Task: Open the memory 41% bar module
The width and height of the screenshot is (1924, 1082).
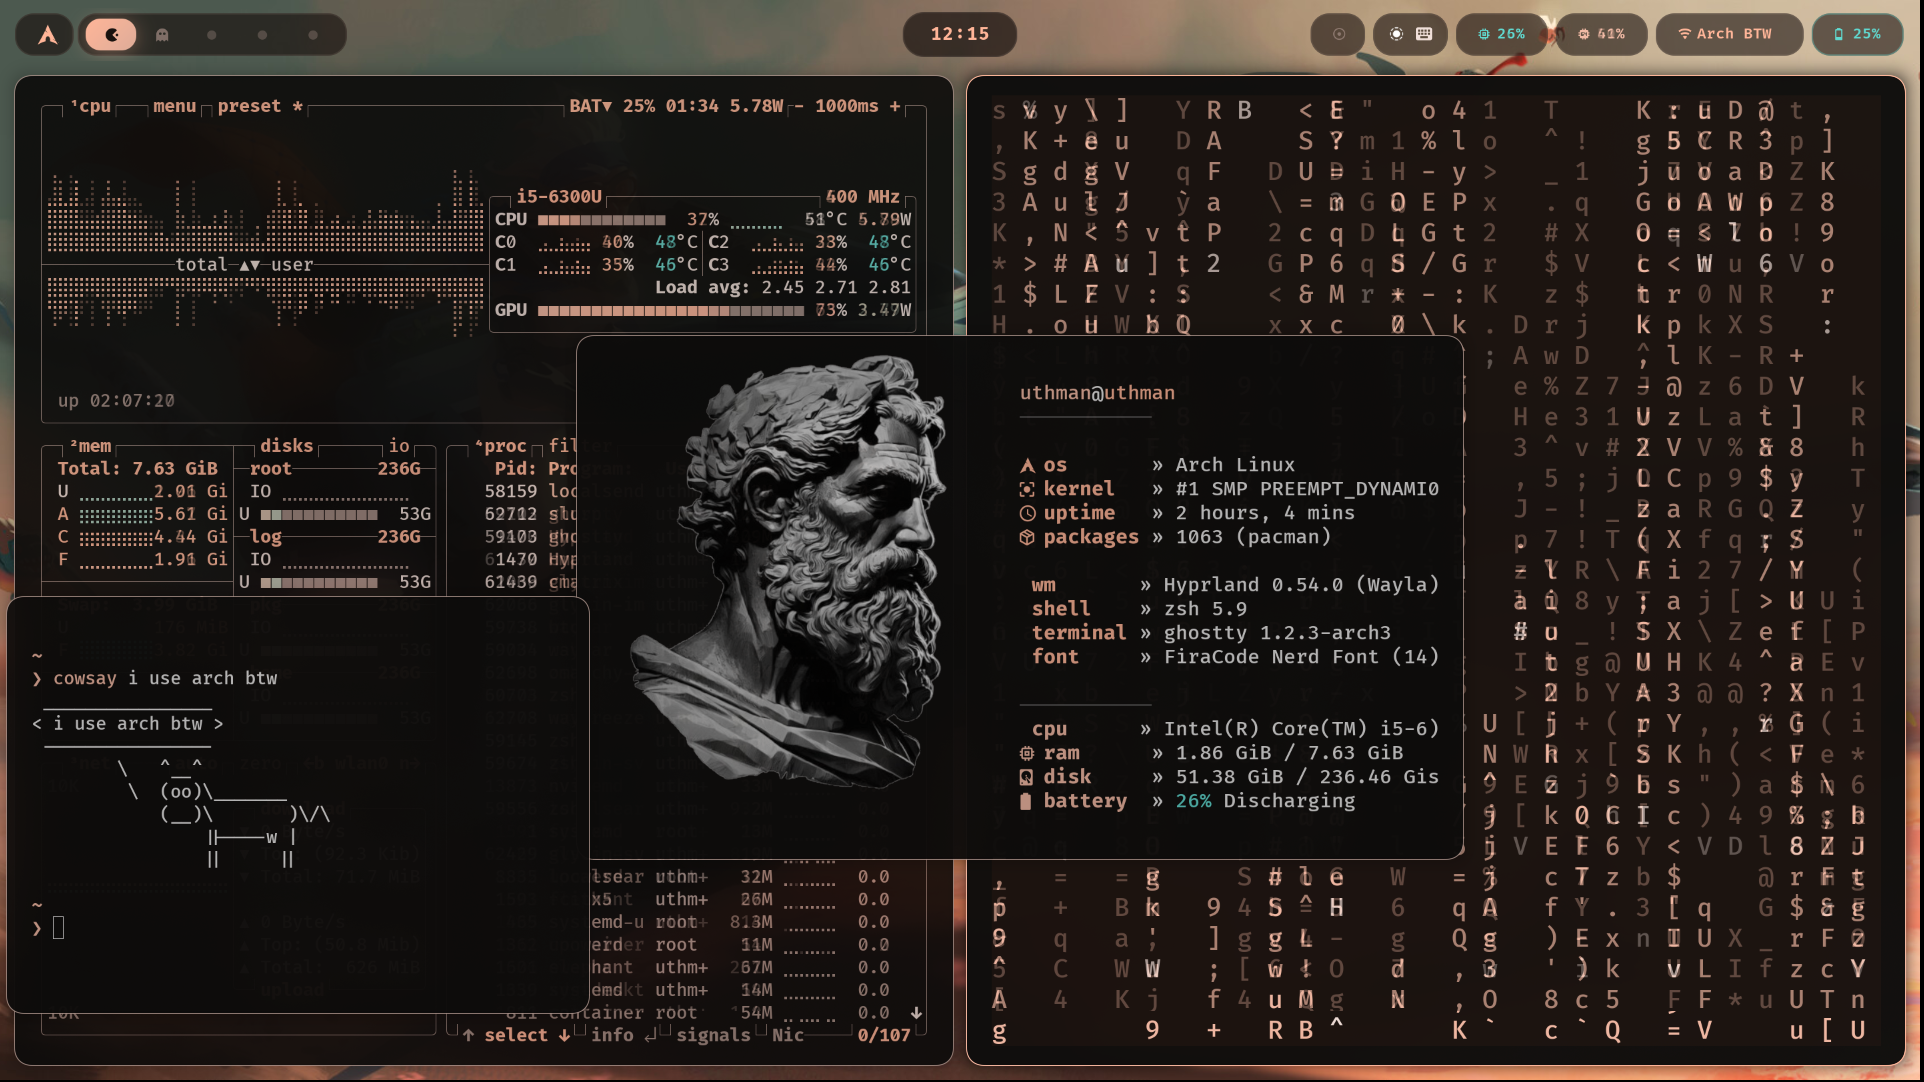Action: [x=1601, y=34]
